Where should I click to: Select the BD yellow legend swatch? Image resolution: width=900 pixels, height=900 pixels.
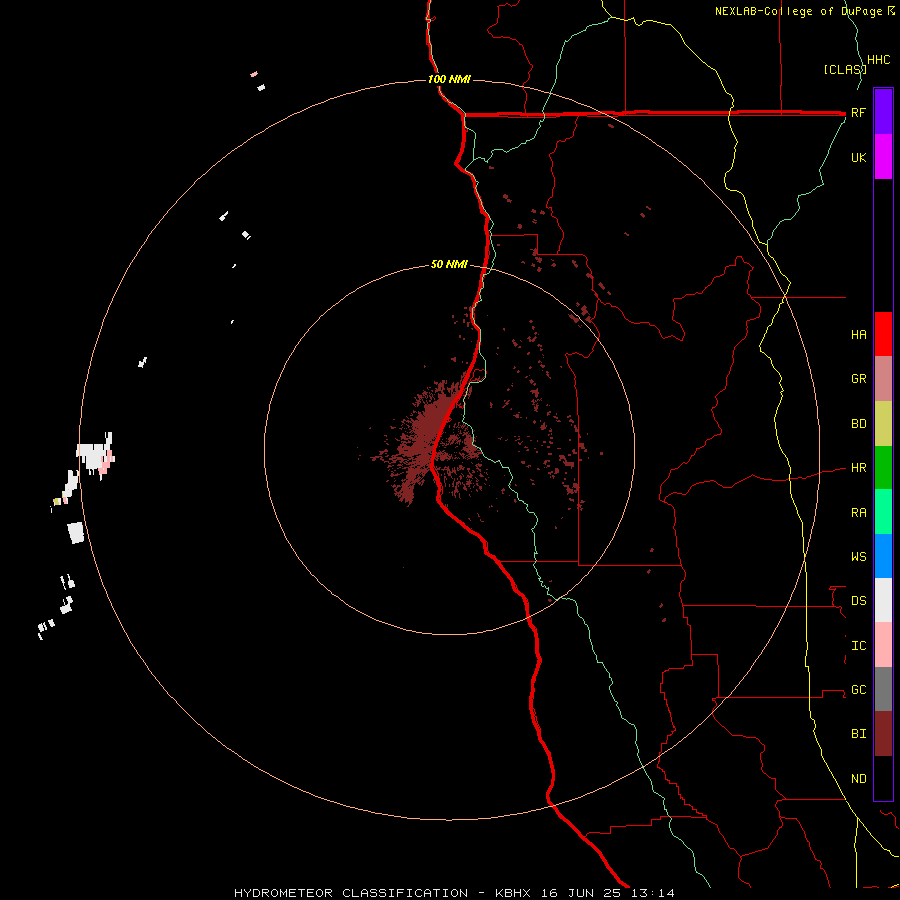[883, 423]
